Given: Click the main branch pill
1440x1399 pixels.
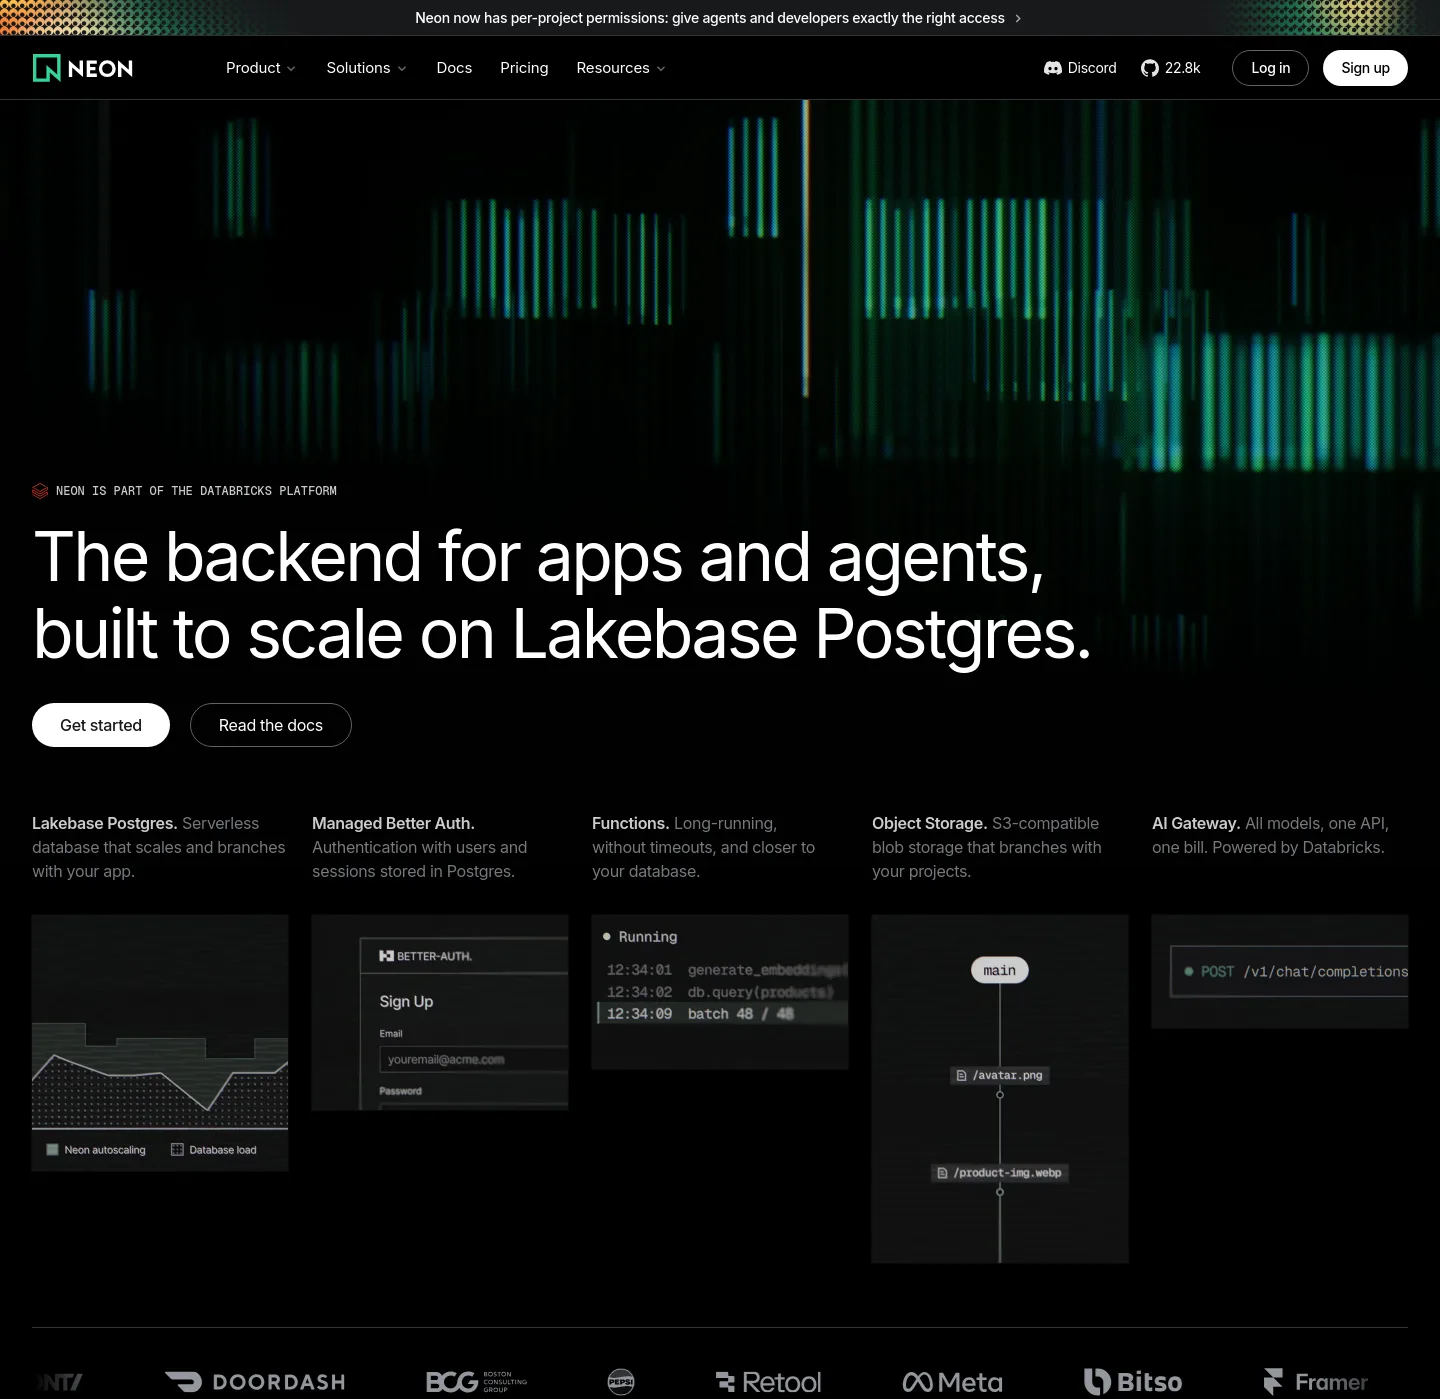Looking at the screenshot, I should tap(1000, 970).
